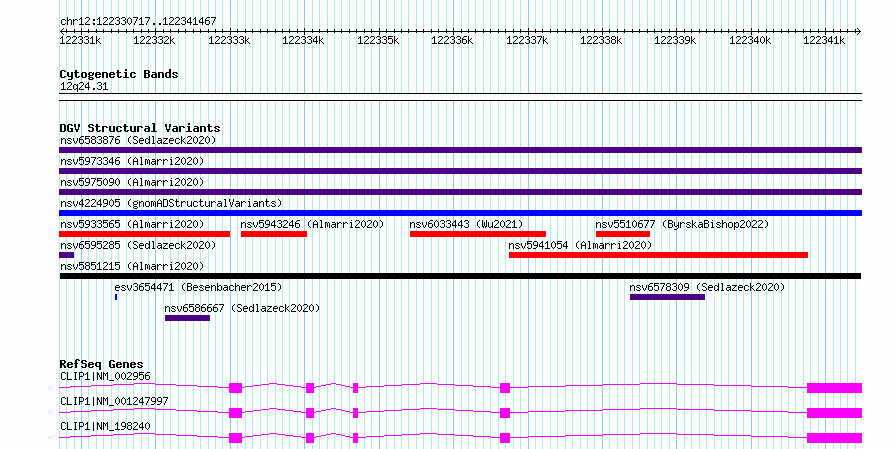This screenshot has height=449, width=890.
Task: Select the nsv5941054 (Almarri2020) label
Action: 580,245
